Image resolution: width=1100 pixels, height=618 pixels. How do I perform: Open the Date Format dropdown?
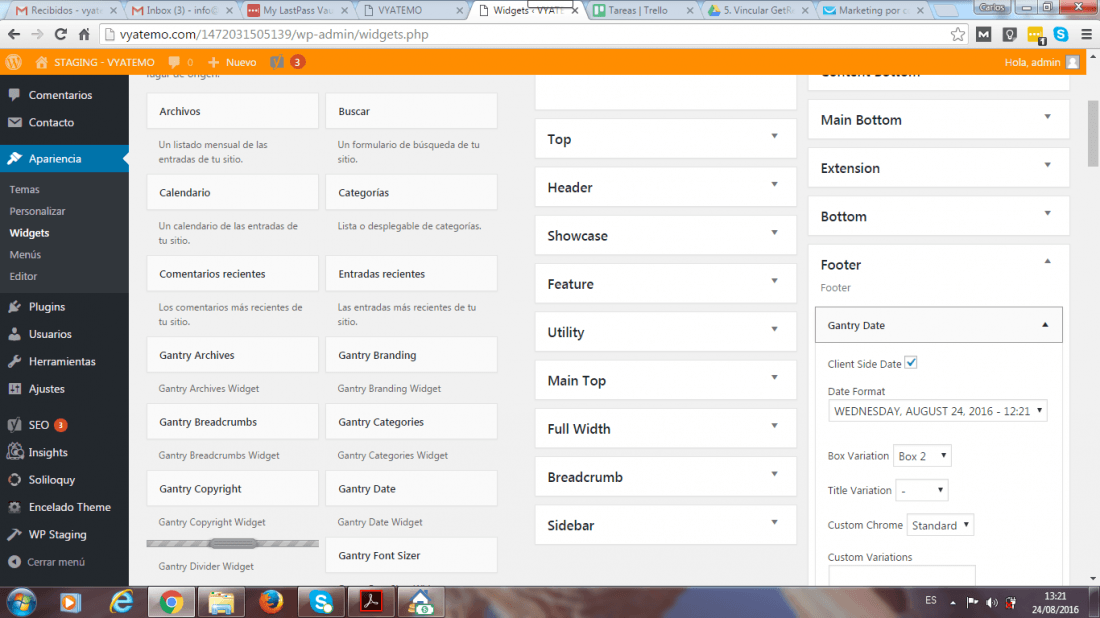[937, 411]
